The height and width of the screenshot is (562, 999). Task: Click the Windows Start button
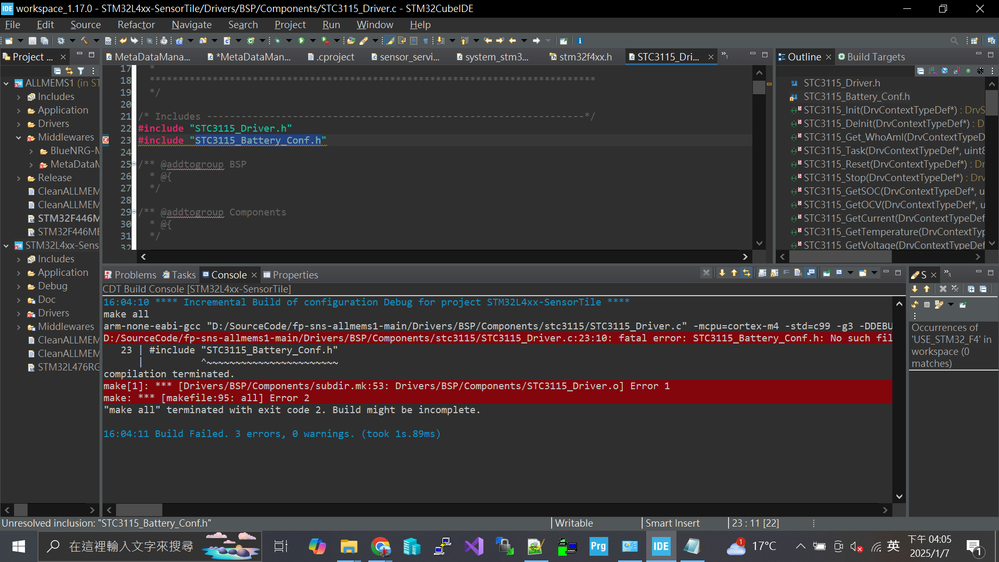point(18,547)
